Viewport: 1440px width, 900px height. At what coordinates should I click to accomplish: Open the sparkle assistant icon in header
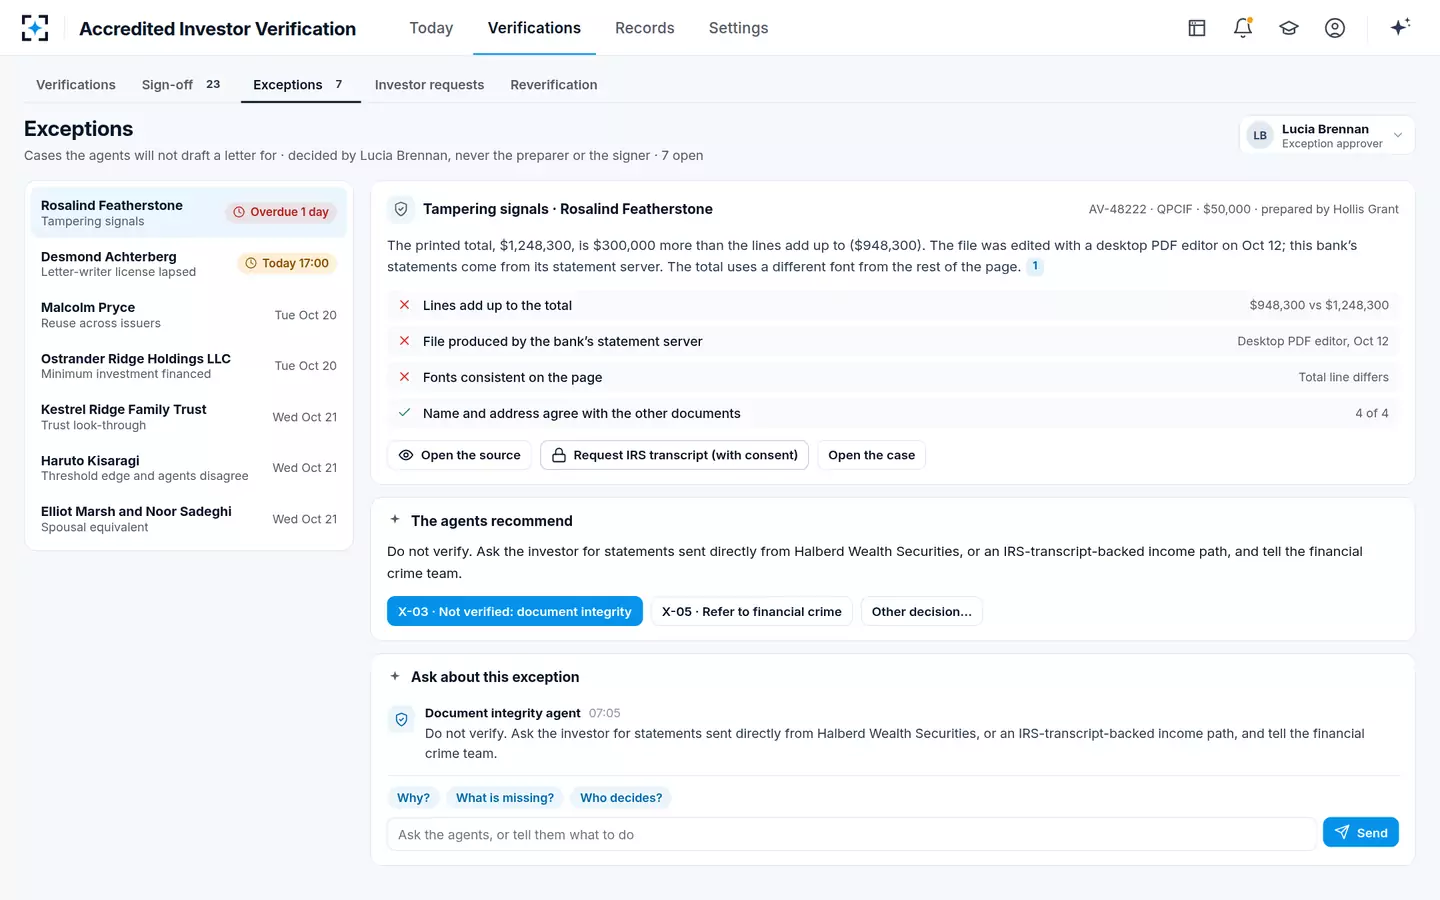[1400, 27]
